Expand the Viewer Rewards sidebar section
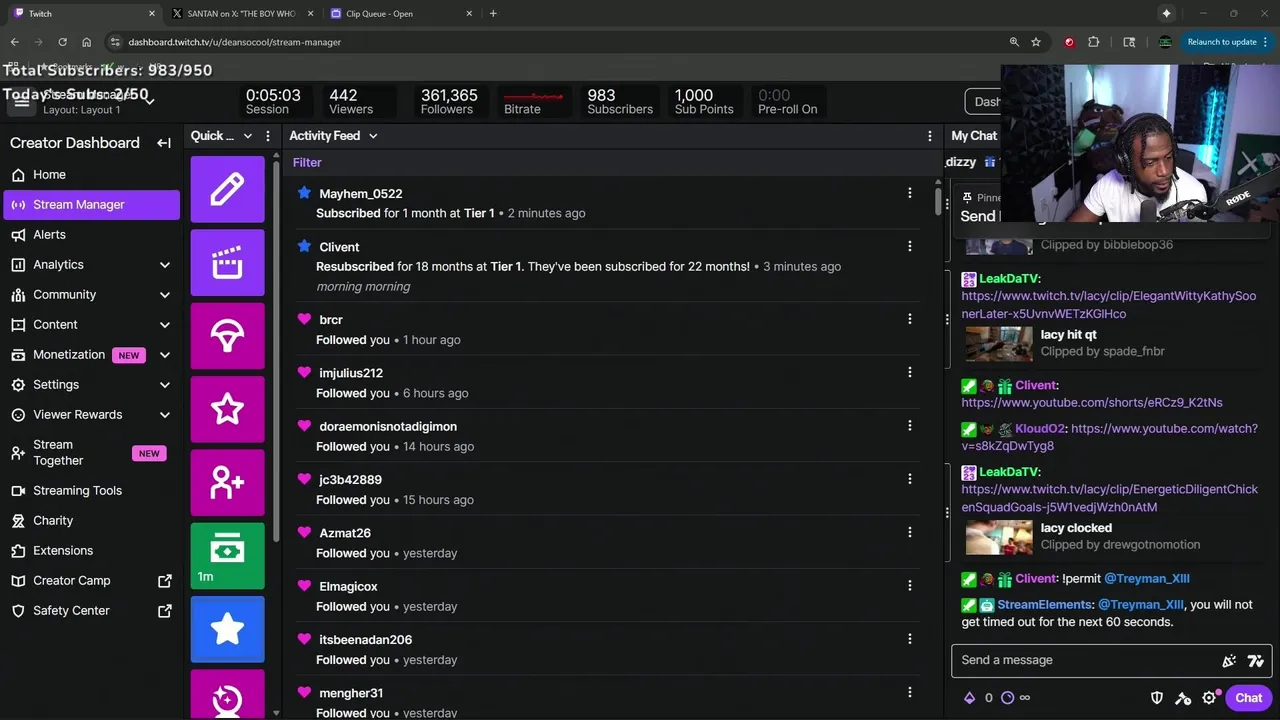This screenshot has height=720, width=1280. click(x=165, y=415)
